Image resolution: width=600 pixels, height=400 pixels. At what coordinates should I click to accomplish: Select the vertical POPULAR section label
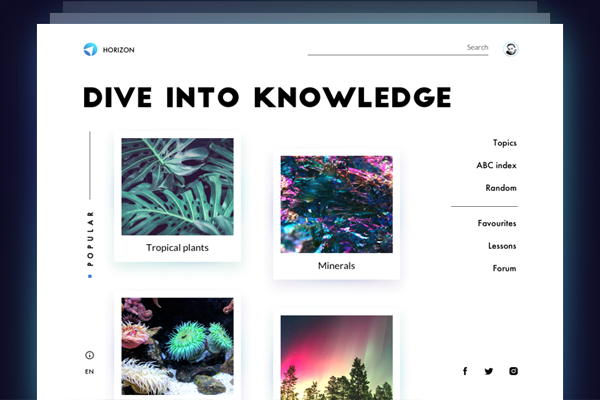pos(90,238)
